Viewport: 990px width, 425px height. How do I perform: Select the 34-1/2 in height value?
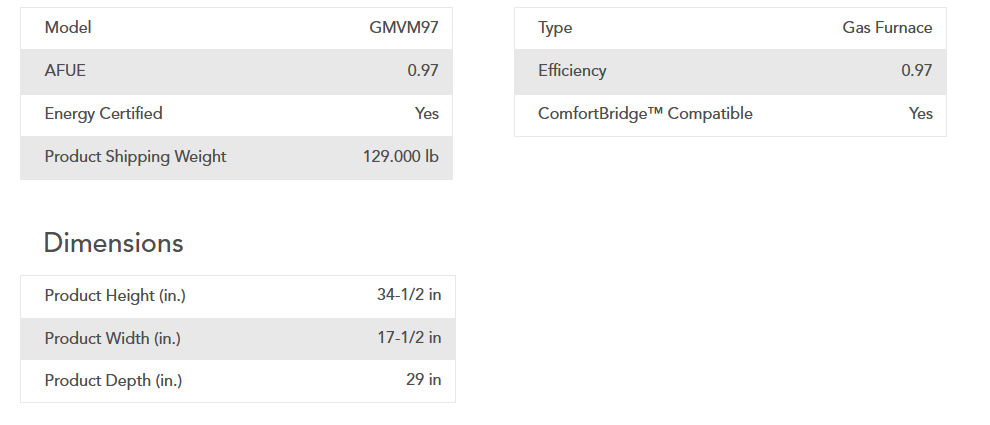click(409, 296)
